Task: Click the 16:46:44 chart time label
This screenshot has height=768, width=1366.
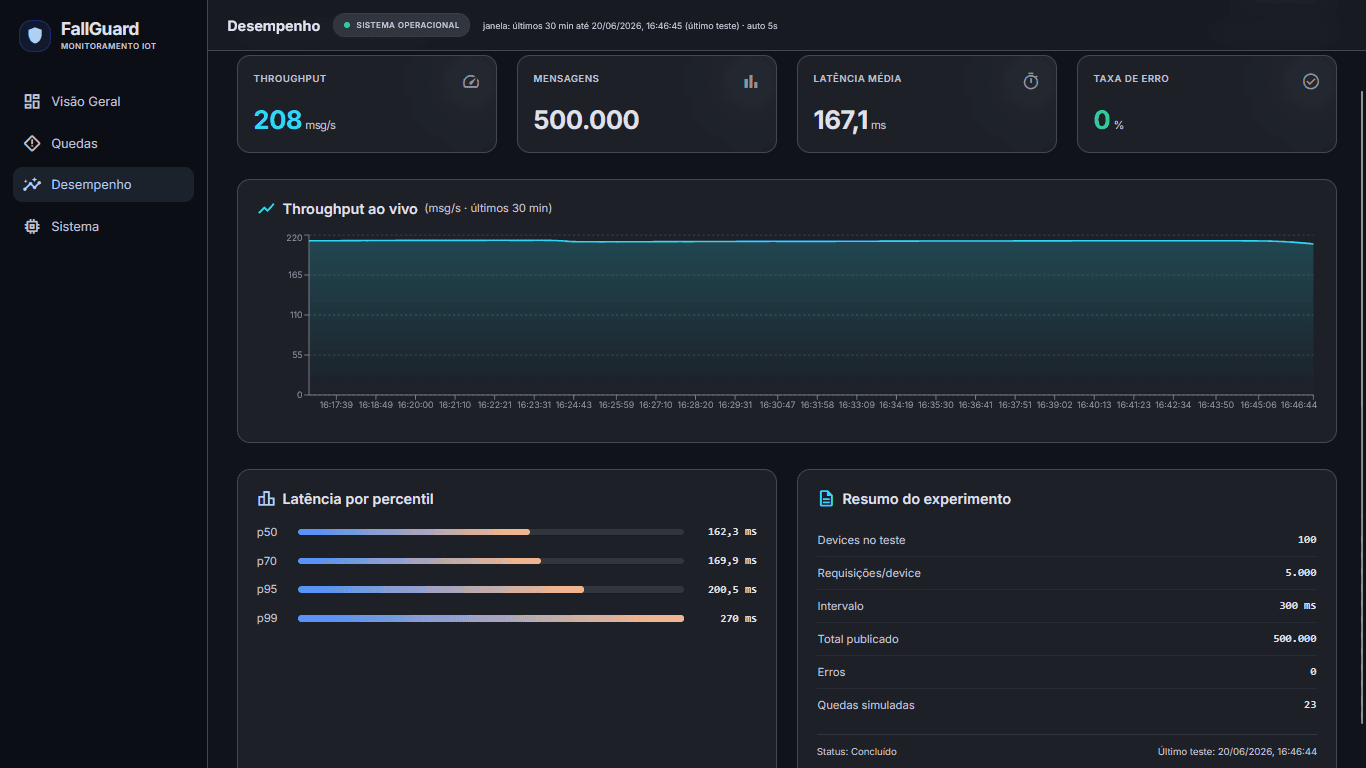Action: pyautogui.click(x=1299, y=405)
